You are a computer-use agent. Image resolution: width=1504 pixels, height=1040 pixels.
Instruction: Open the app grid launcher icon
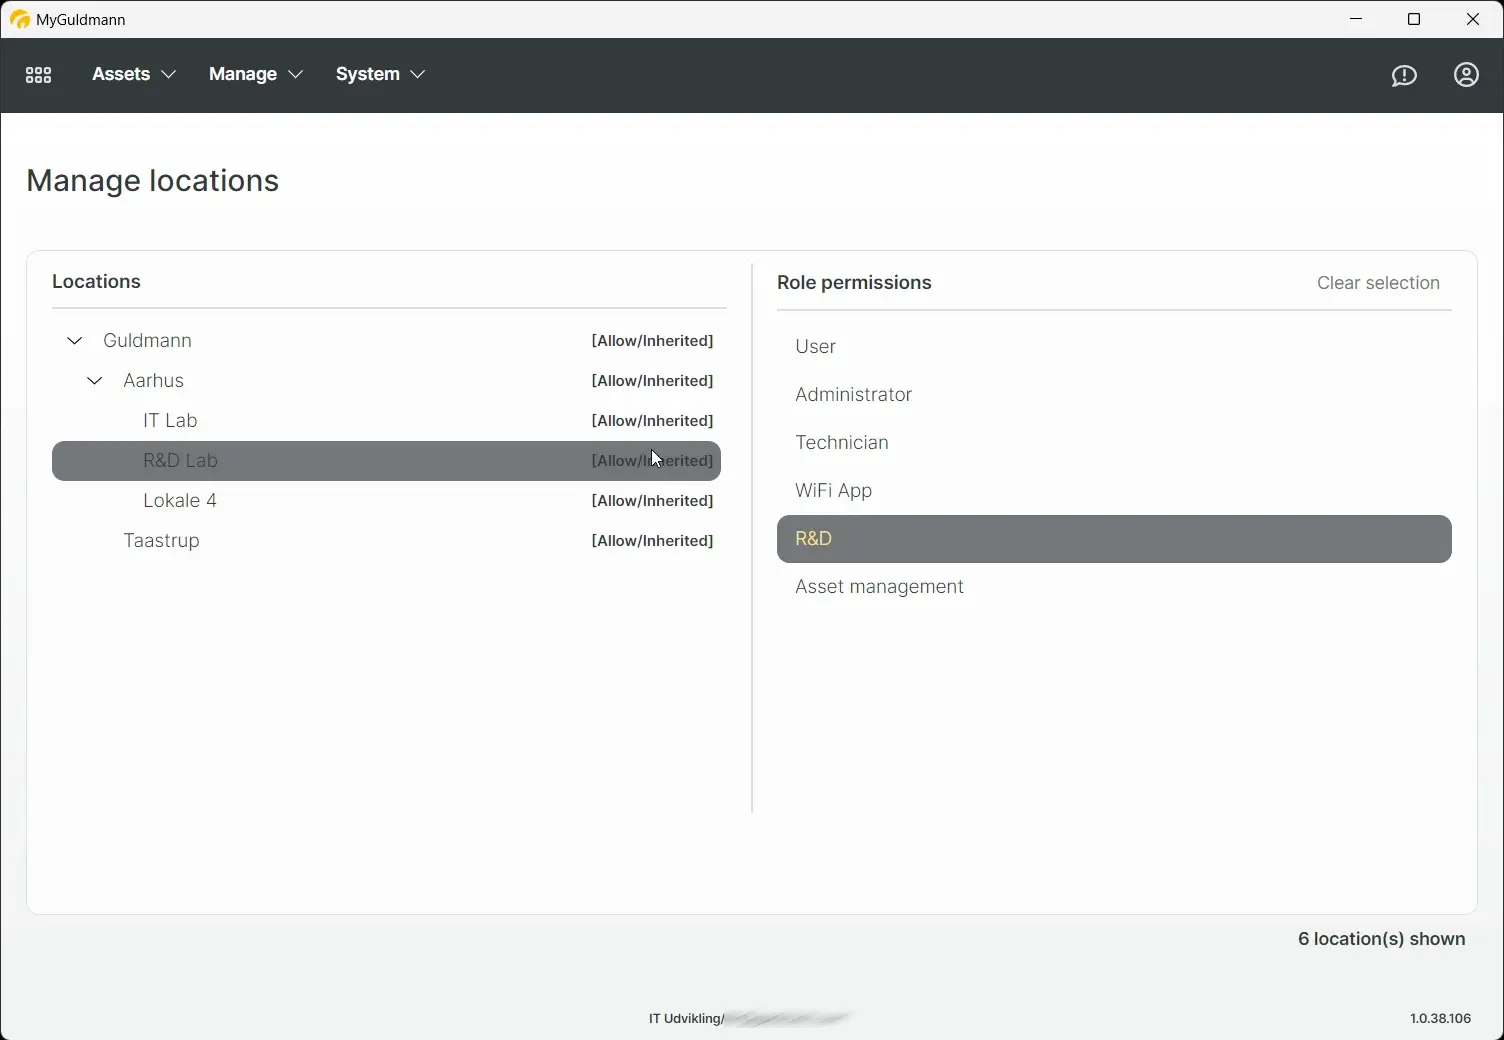point(38,74)
